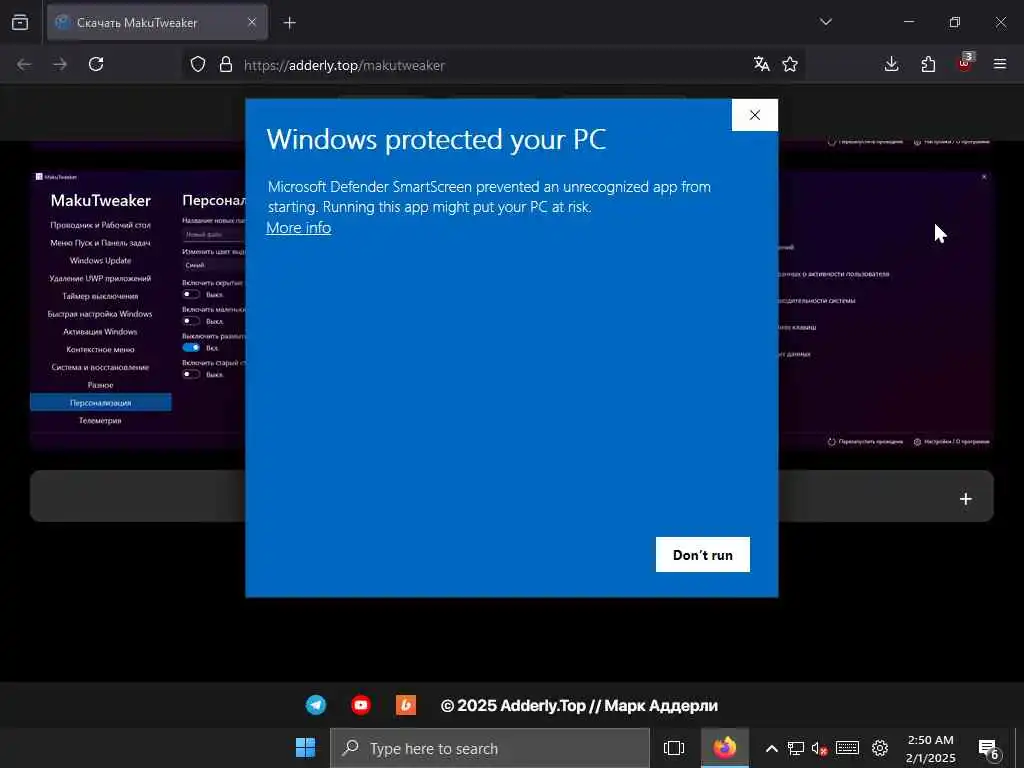Open the notification center with 6 notifications
This screenshot has width=1024, height=768.
(x=989, y=748)
